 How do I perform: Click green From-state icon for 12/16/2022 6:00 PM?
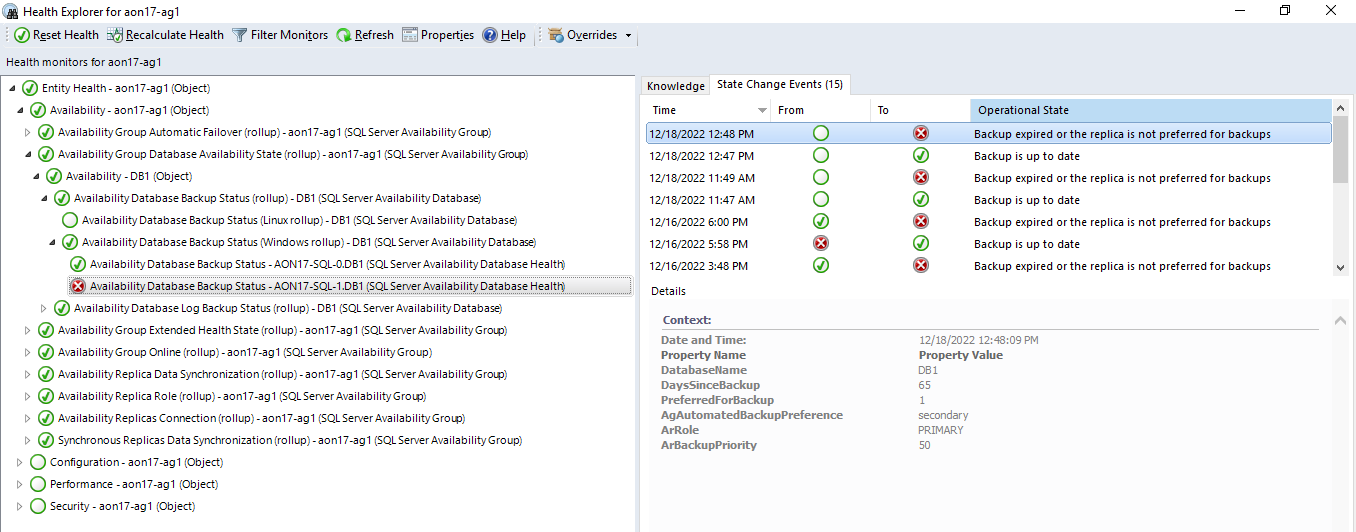[x=821, y=221]
